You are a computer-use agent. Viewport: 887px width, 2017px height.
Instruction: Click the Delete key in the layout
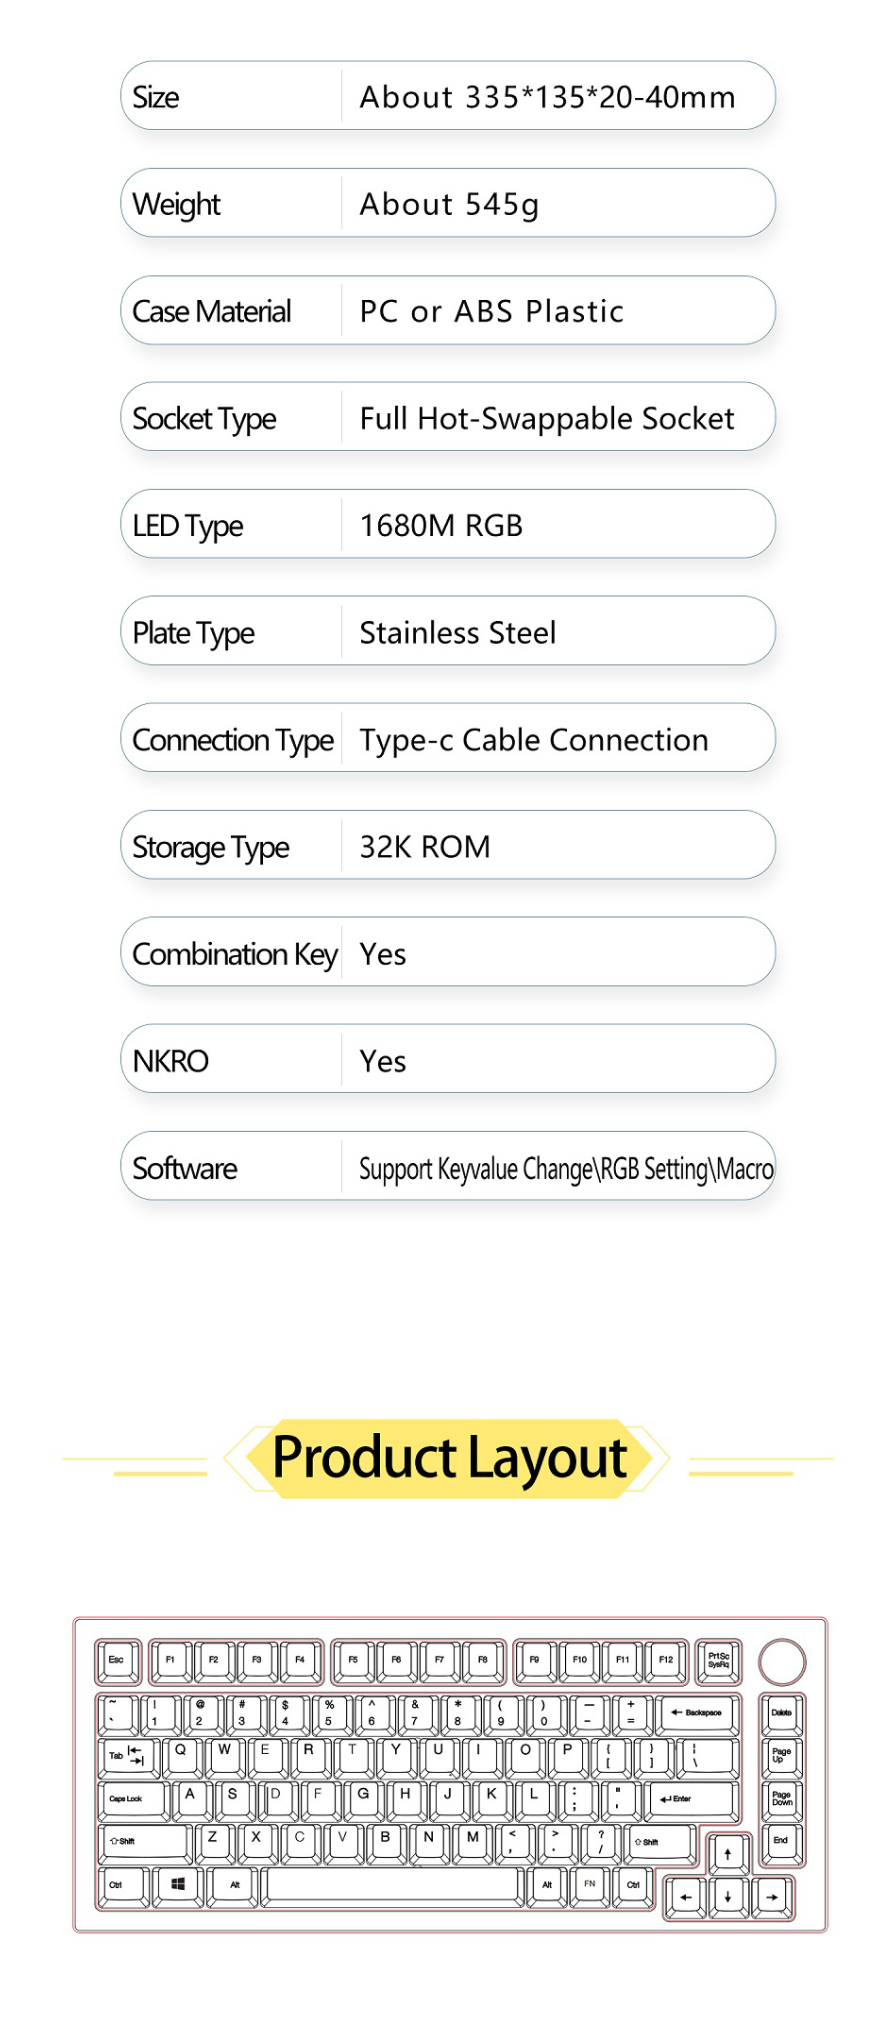(781, 1713)
